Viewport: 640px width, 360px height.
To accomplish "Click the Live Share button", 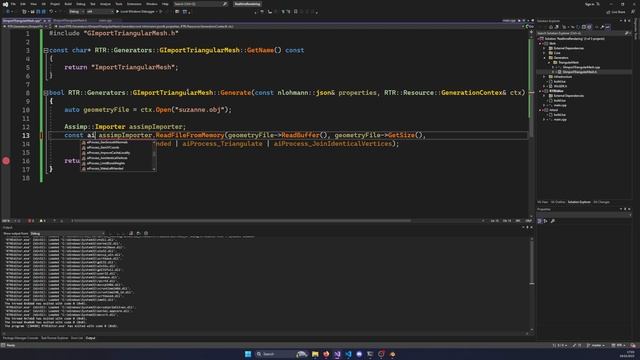I will click(616, 12).
